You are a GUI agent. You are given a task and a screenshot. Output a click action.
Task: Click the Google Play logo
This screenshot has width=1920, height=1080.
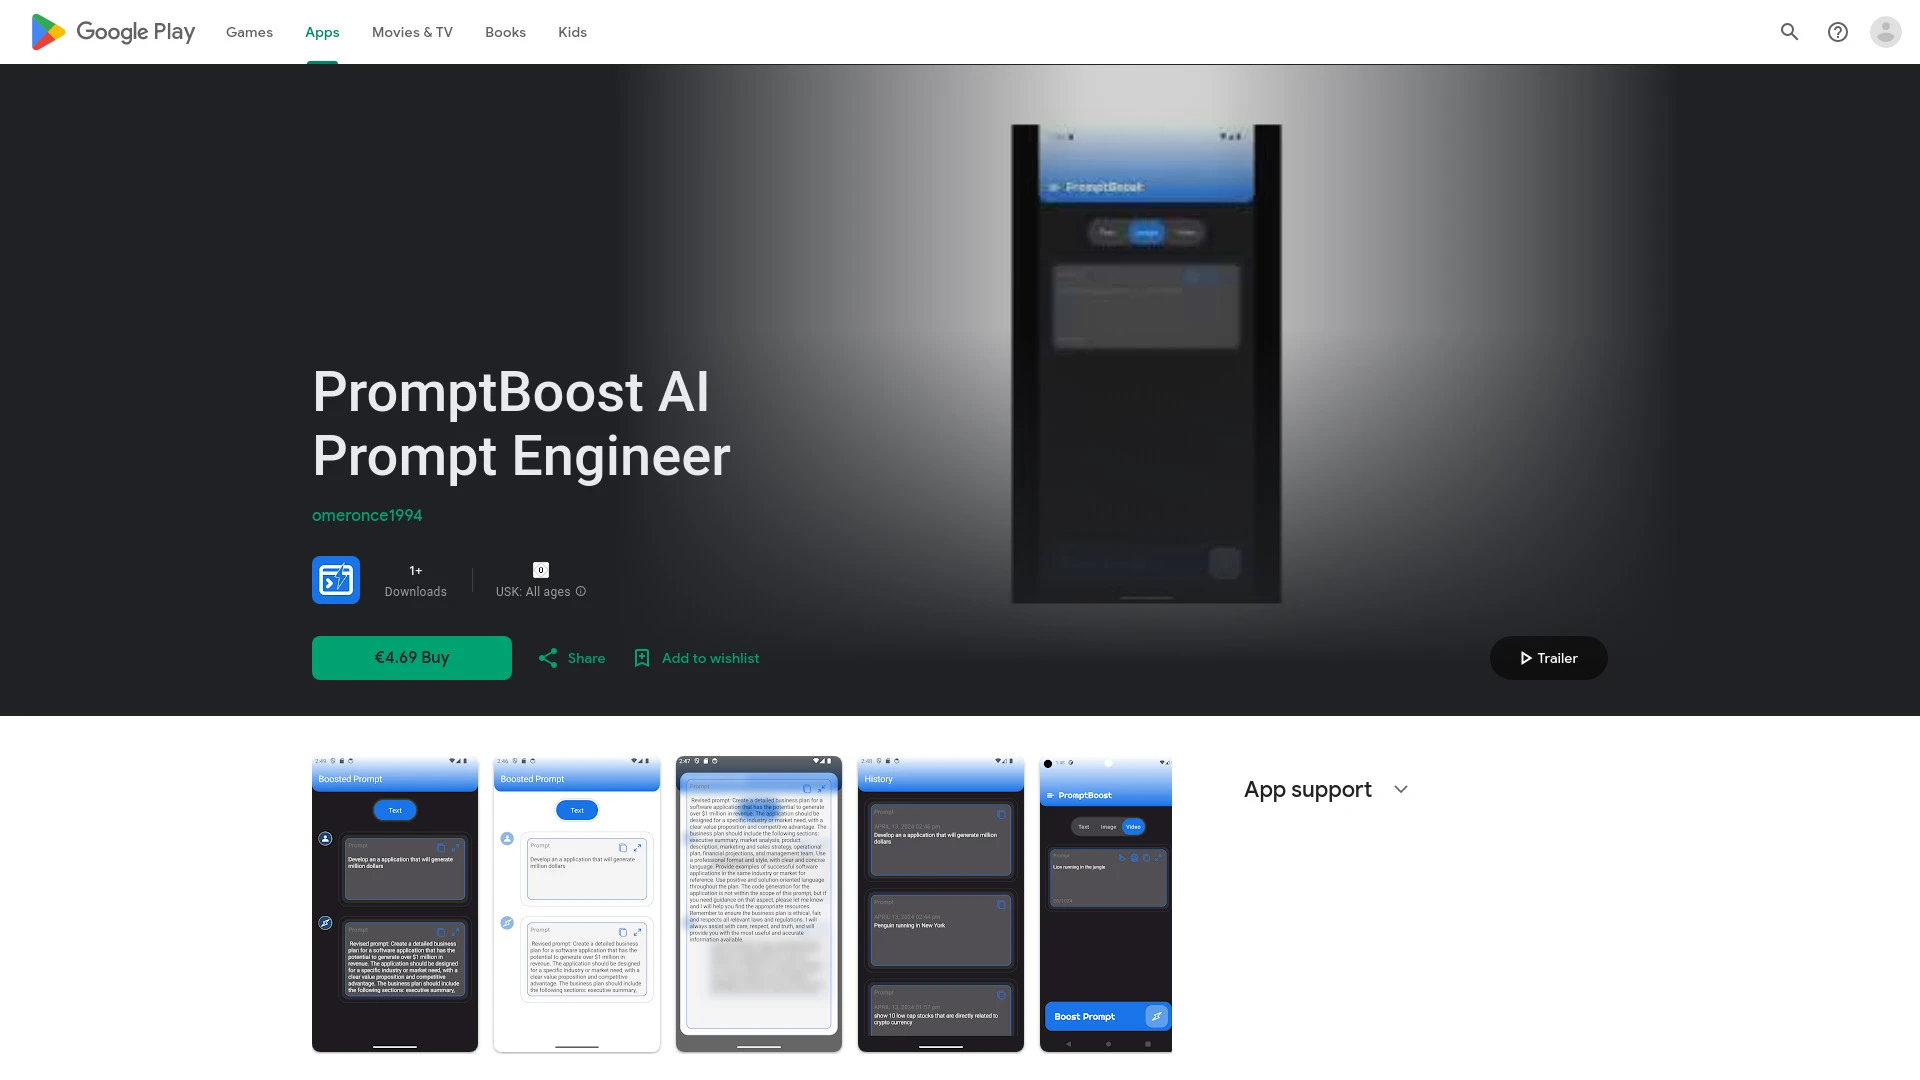112,31
